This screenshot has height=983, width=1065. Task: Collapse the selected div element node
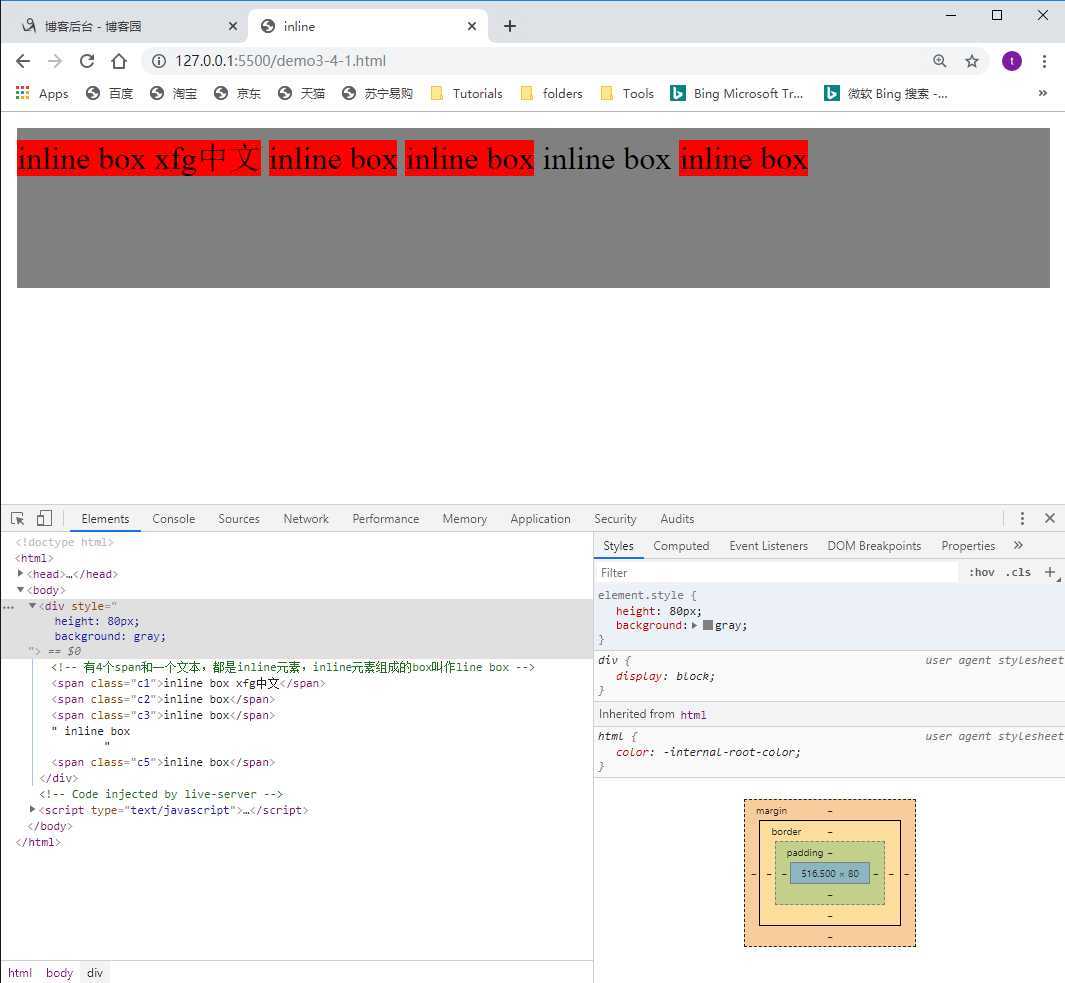tap(32, 605)
